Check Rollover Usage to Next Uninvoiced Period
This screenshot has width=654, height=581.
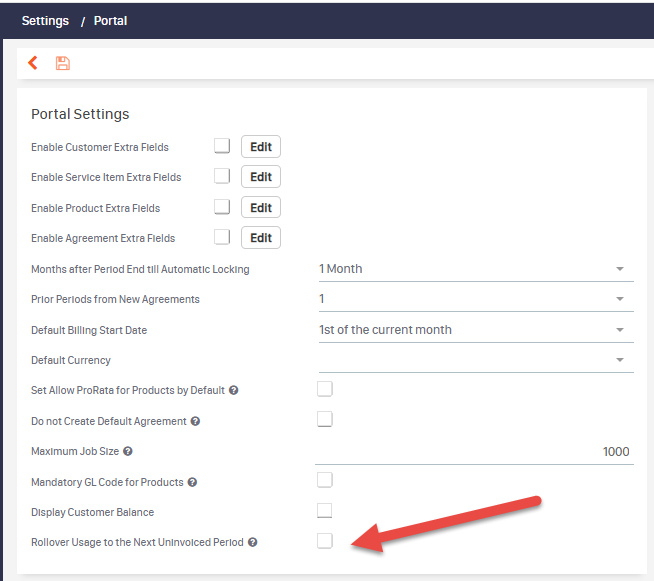(x=324, y=541)
